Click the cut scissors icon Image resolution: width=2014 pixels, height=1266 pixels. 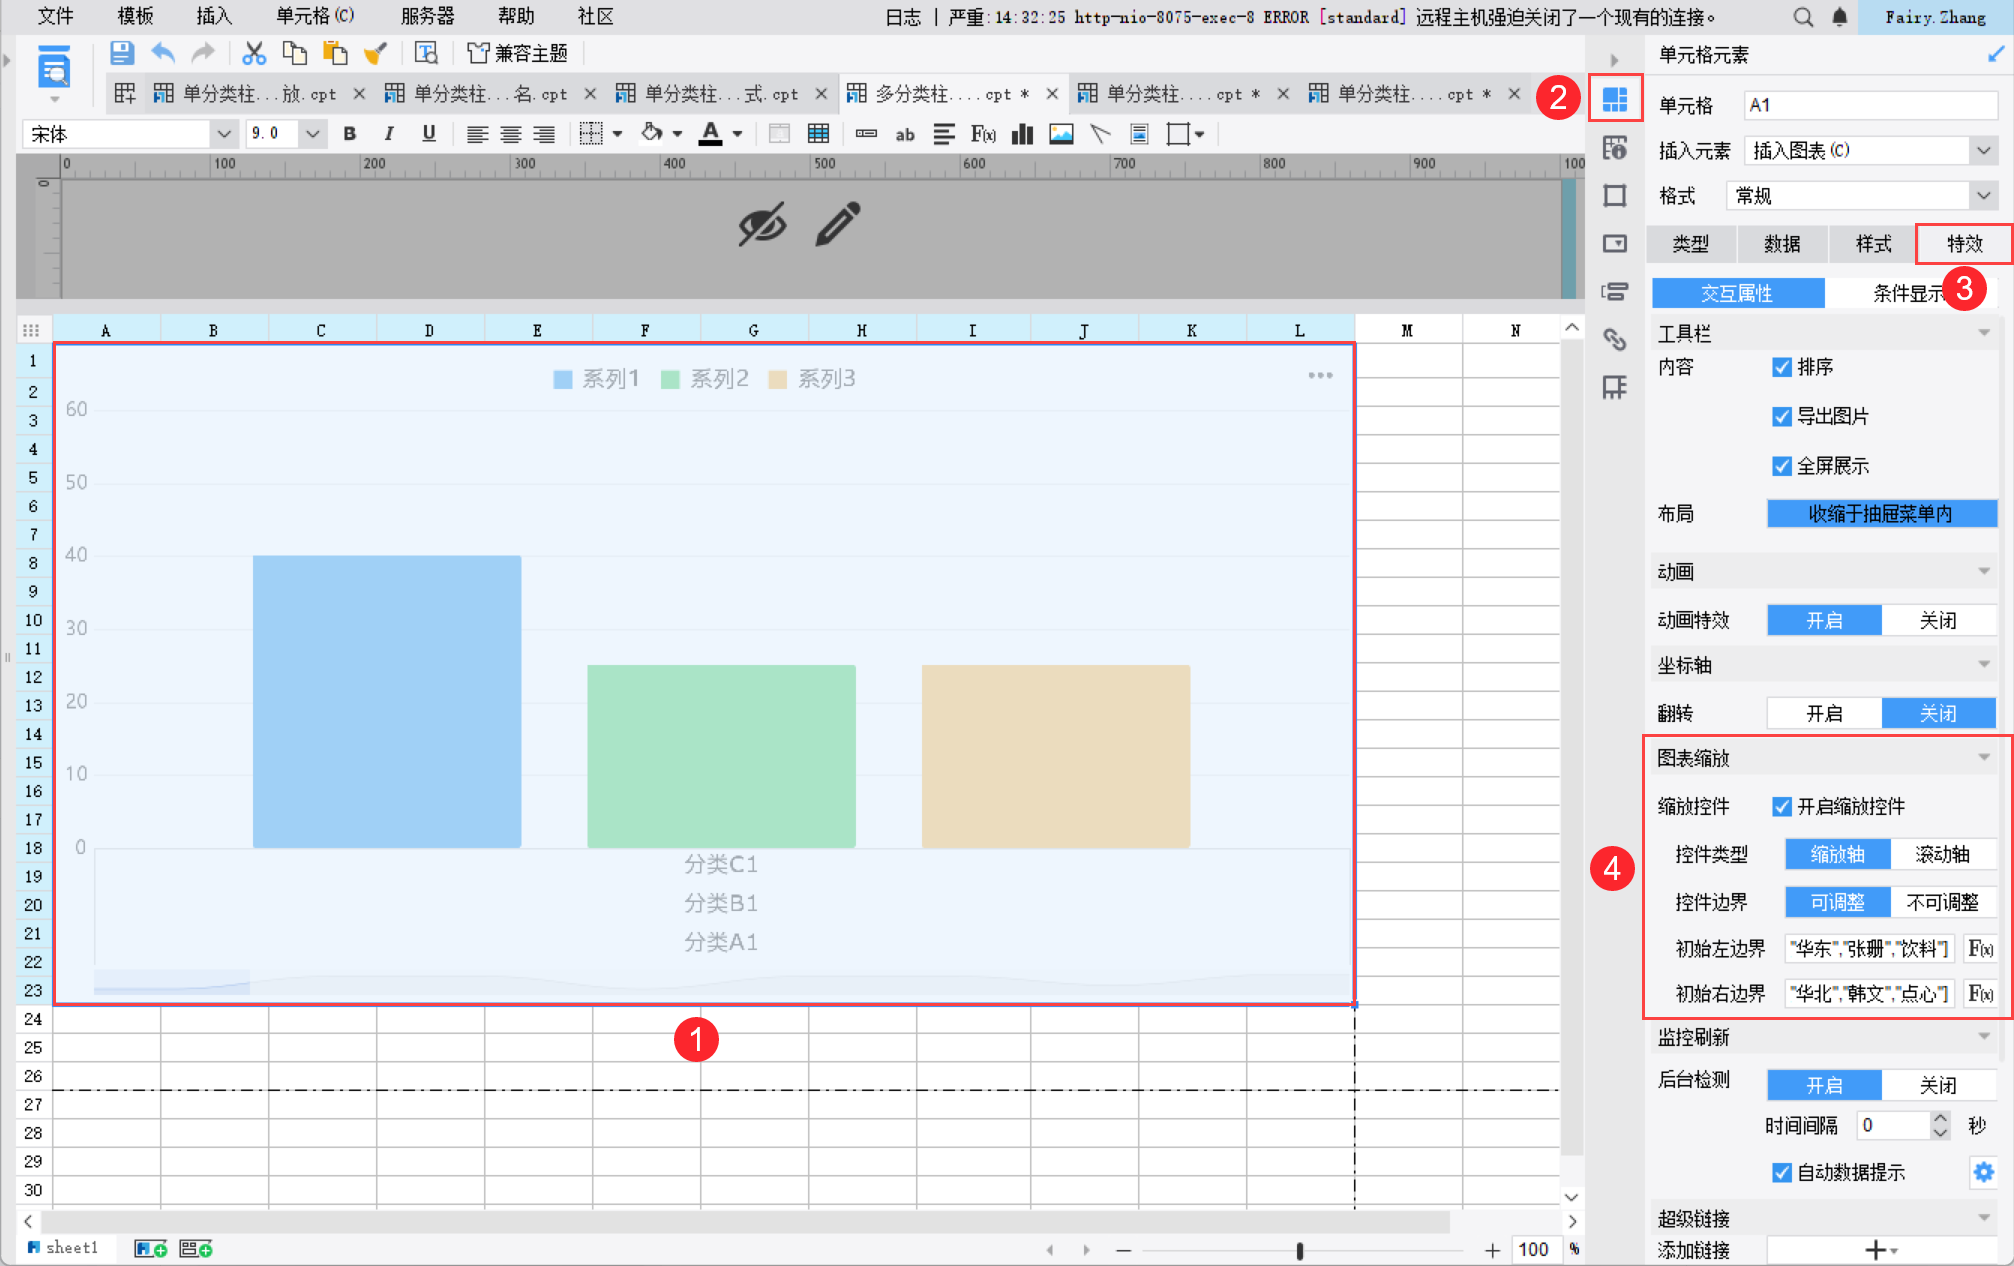tap(254, 53)
